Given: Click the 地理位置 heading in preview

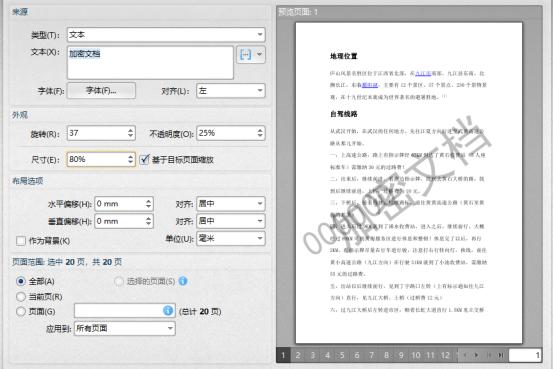Looking at the screenshot, I should tap(344, 56).
